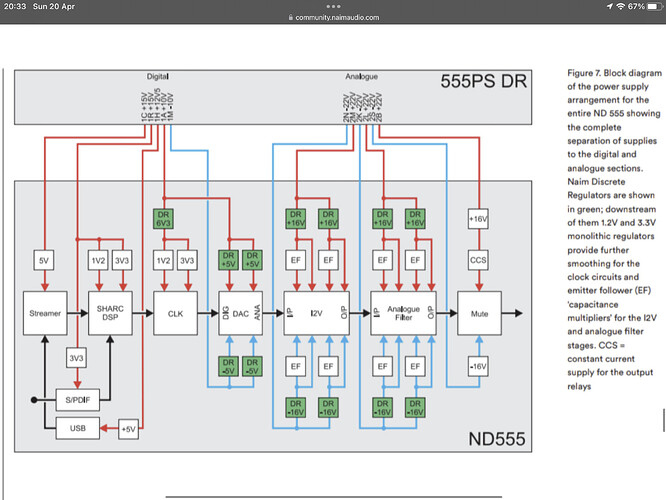Tap the green DR 6V3 regulator box
This screenshot has width=666, height=500.
(164, 218)
